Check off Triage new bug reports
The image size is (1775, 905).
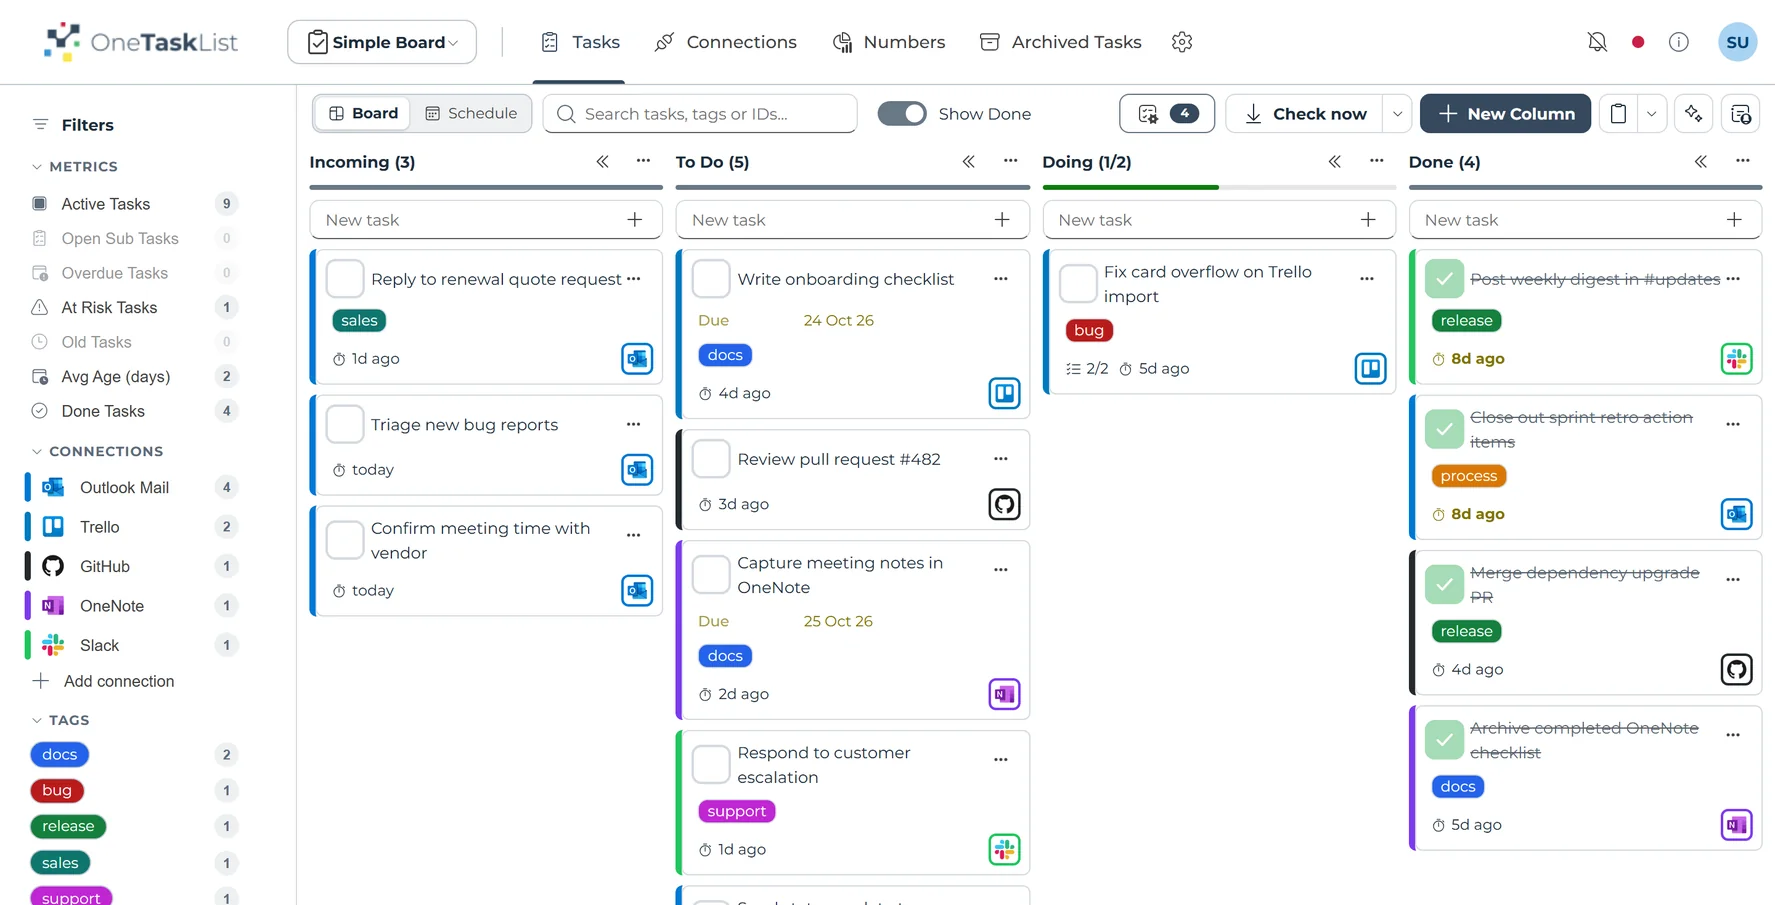(345, 424)
